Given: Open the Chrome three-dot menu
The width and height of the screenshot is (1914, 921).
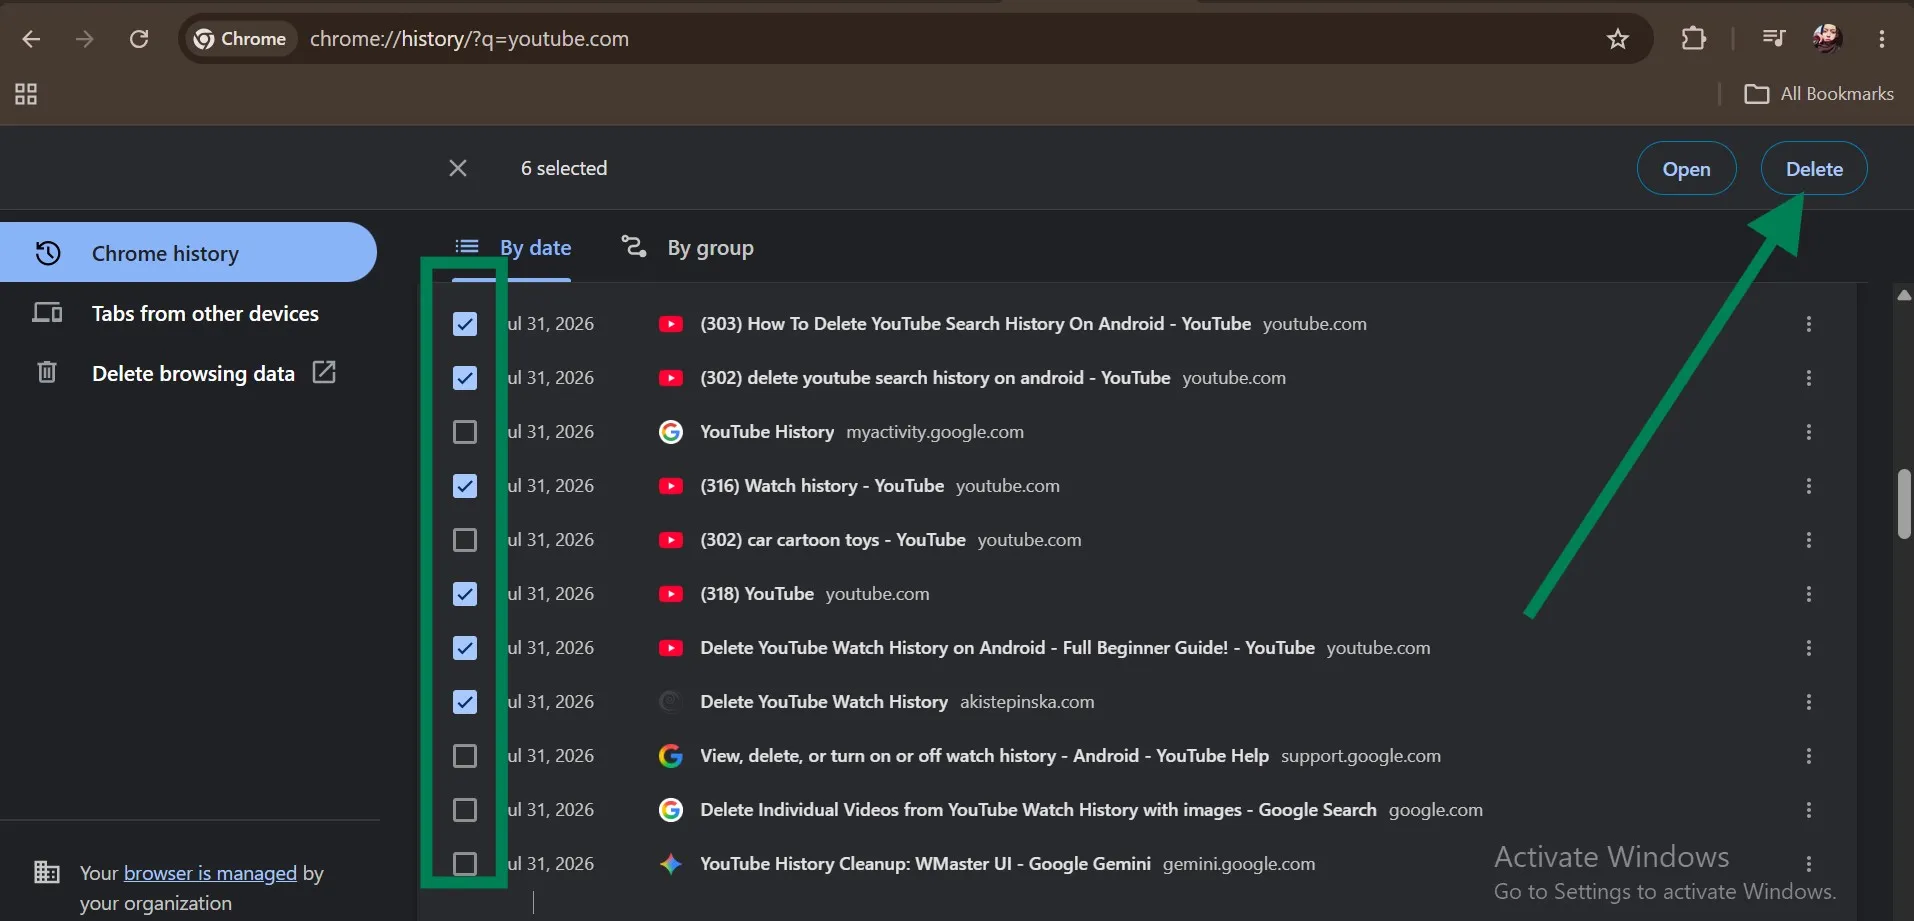Looking at the screenshot, I should tap(1881, 39).
